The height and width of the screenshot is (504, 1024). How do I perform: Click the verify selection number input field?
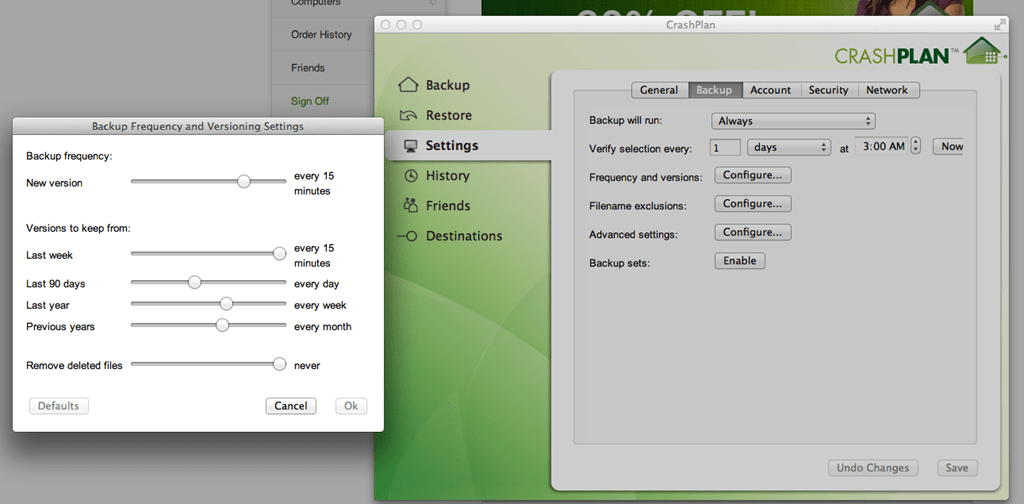[x=725, y=147]
